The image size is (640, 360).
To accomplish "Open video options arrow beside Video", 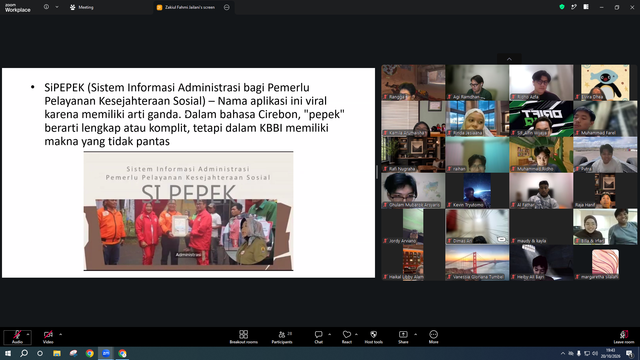I will point(60,334).
